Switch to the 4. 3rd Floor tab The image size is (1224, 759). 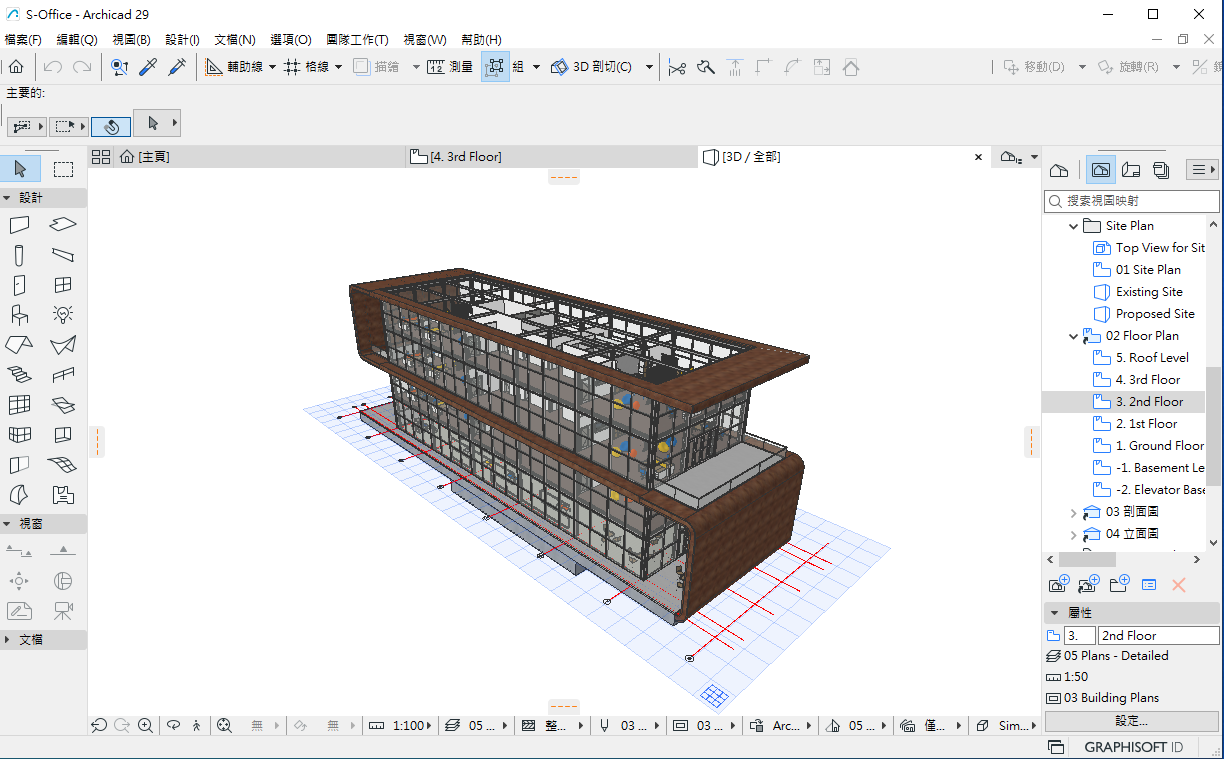tap(465, 157)
